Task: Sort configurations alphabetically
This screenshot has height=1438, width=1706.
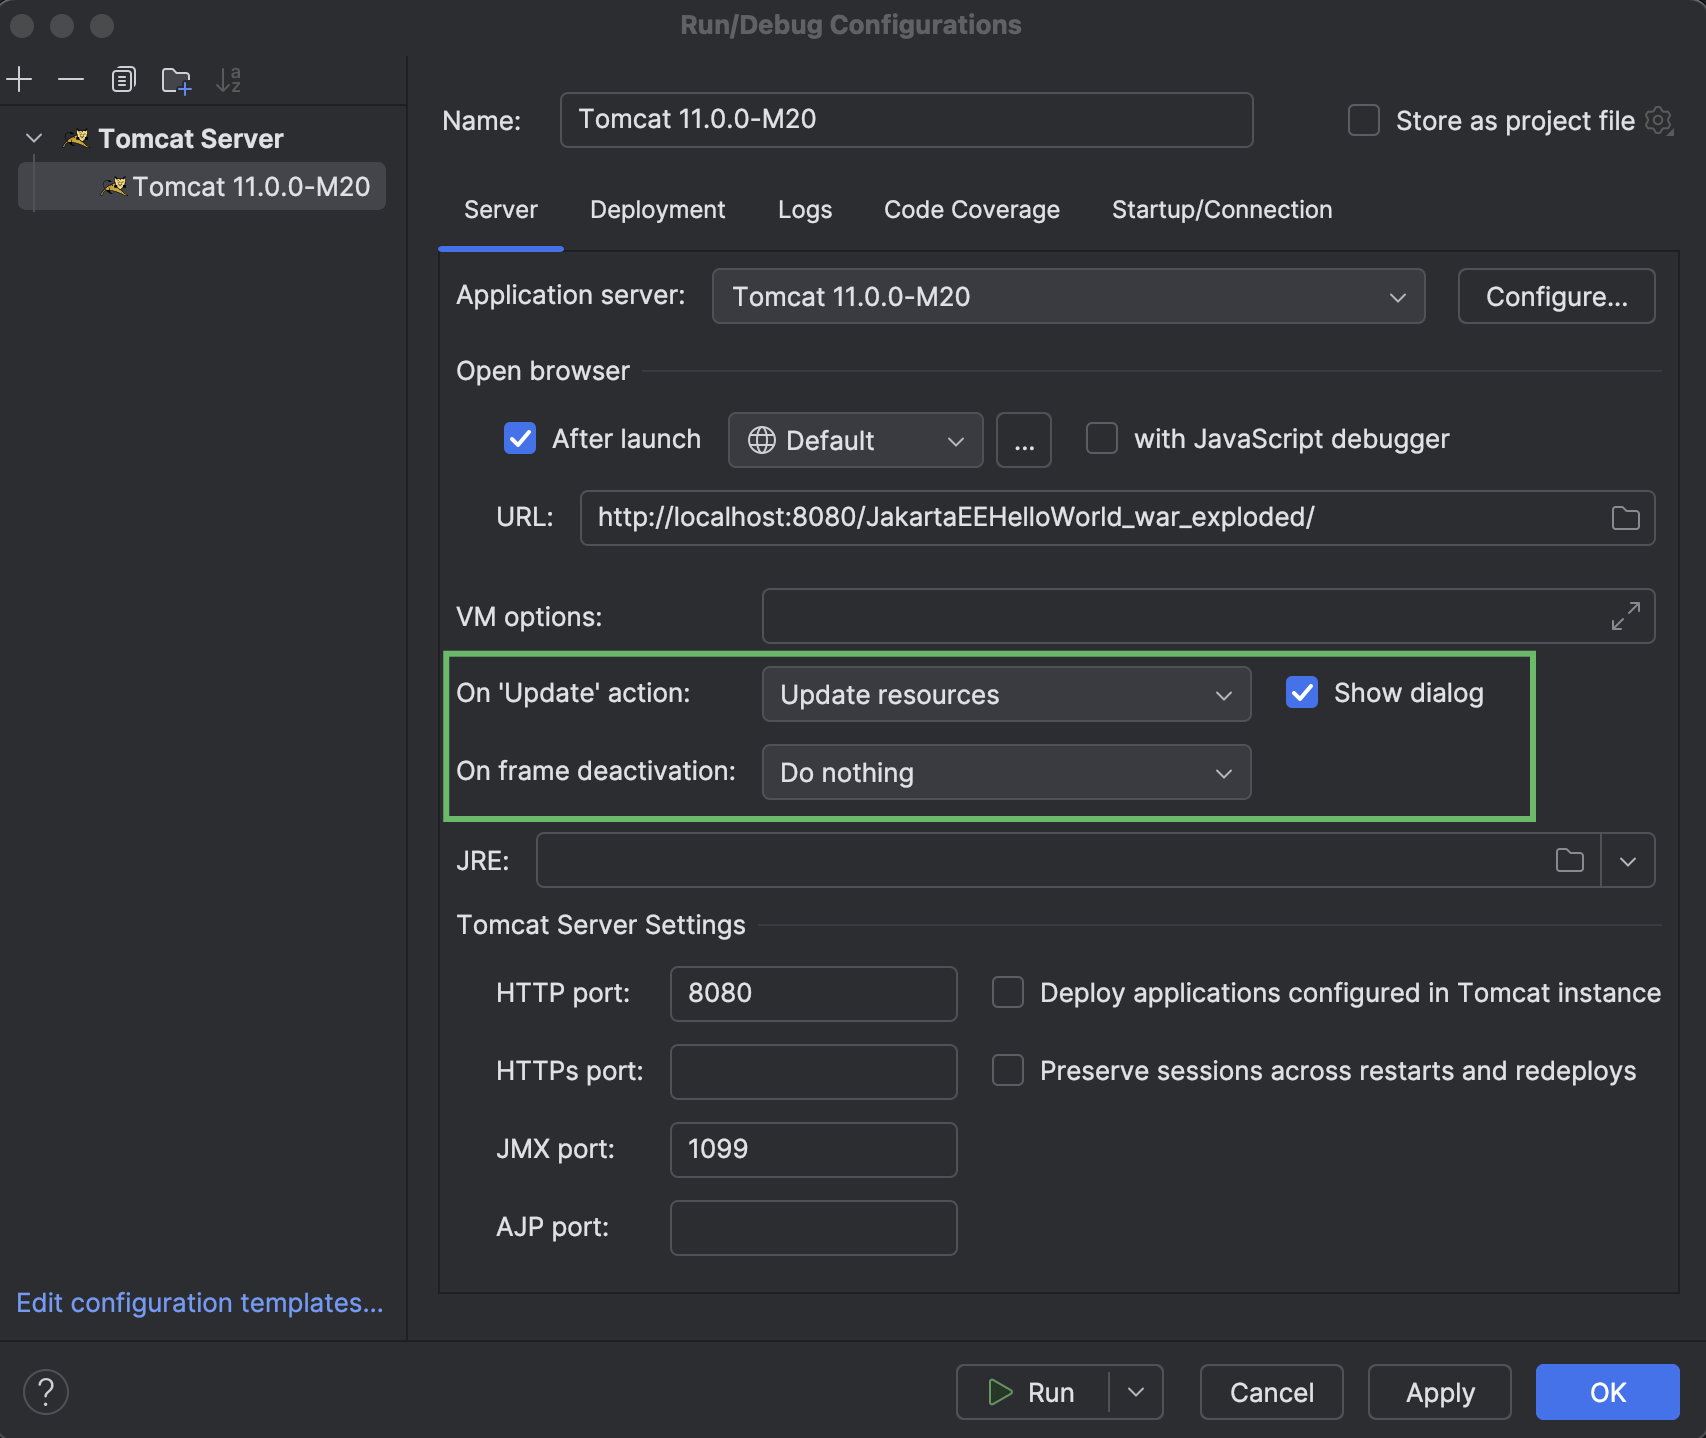Action: point(229,79)
